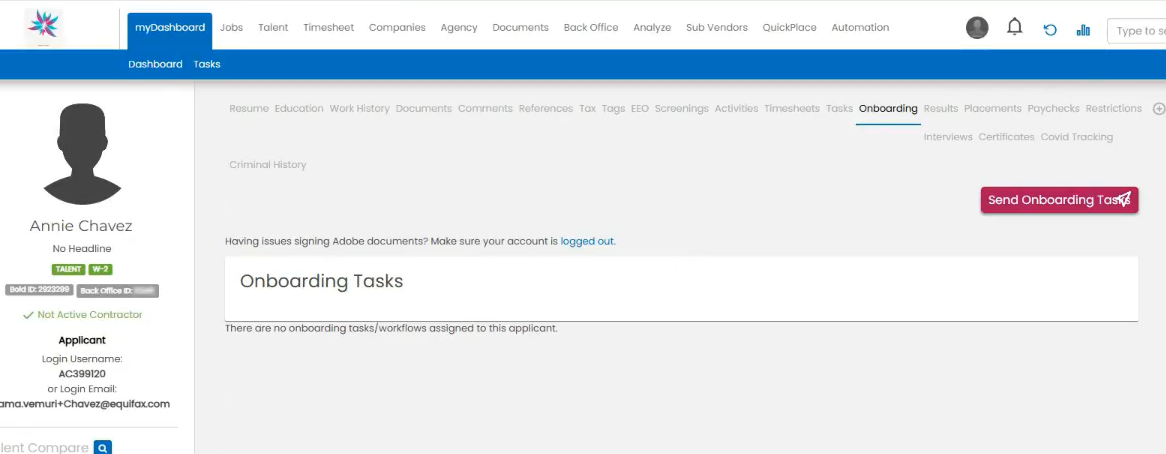Open the Documents menu in top bar
This screenshot has width=1166, height=454.
click(x=521, y=27)
